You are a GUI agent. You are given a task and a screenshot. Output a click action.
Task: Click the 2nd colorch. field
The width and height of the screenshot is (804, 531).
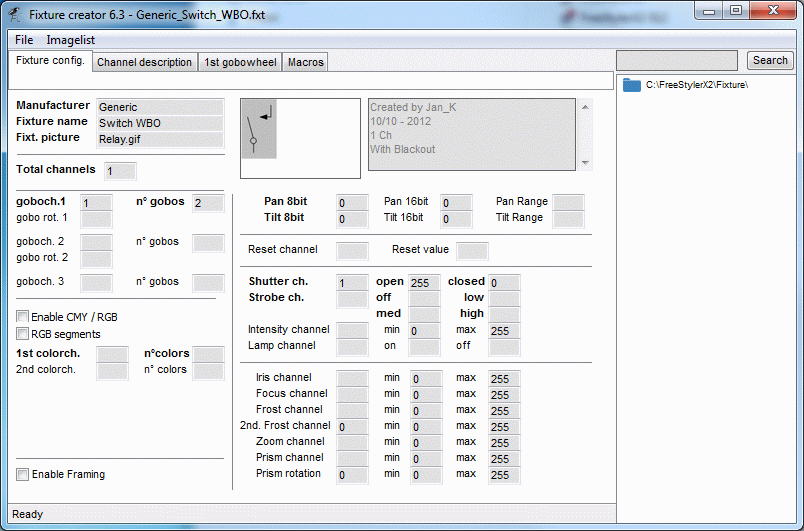pyautogui.click(x=112, y=371)
